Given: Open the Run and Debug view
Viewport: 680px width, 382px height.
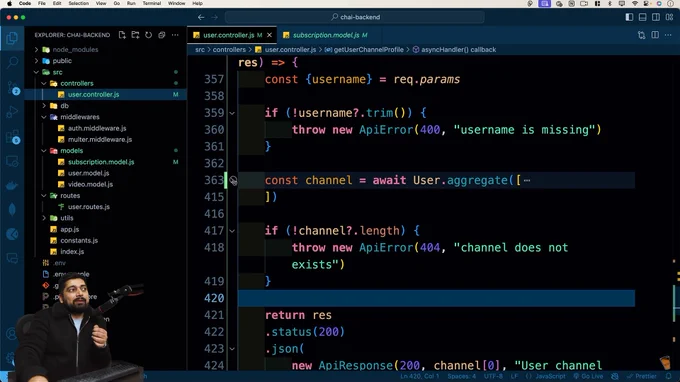Looking at the screenshot, I should 12,112.
